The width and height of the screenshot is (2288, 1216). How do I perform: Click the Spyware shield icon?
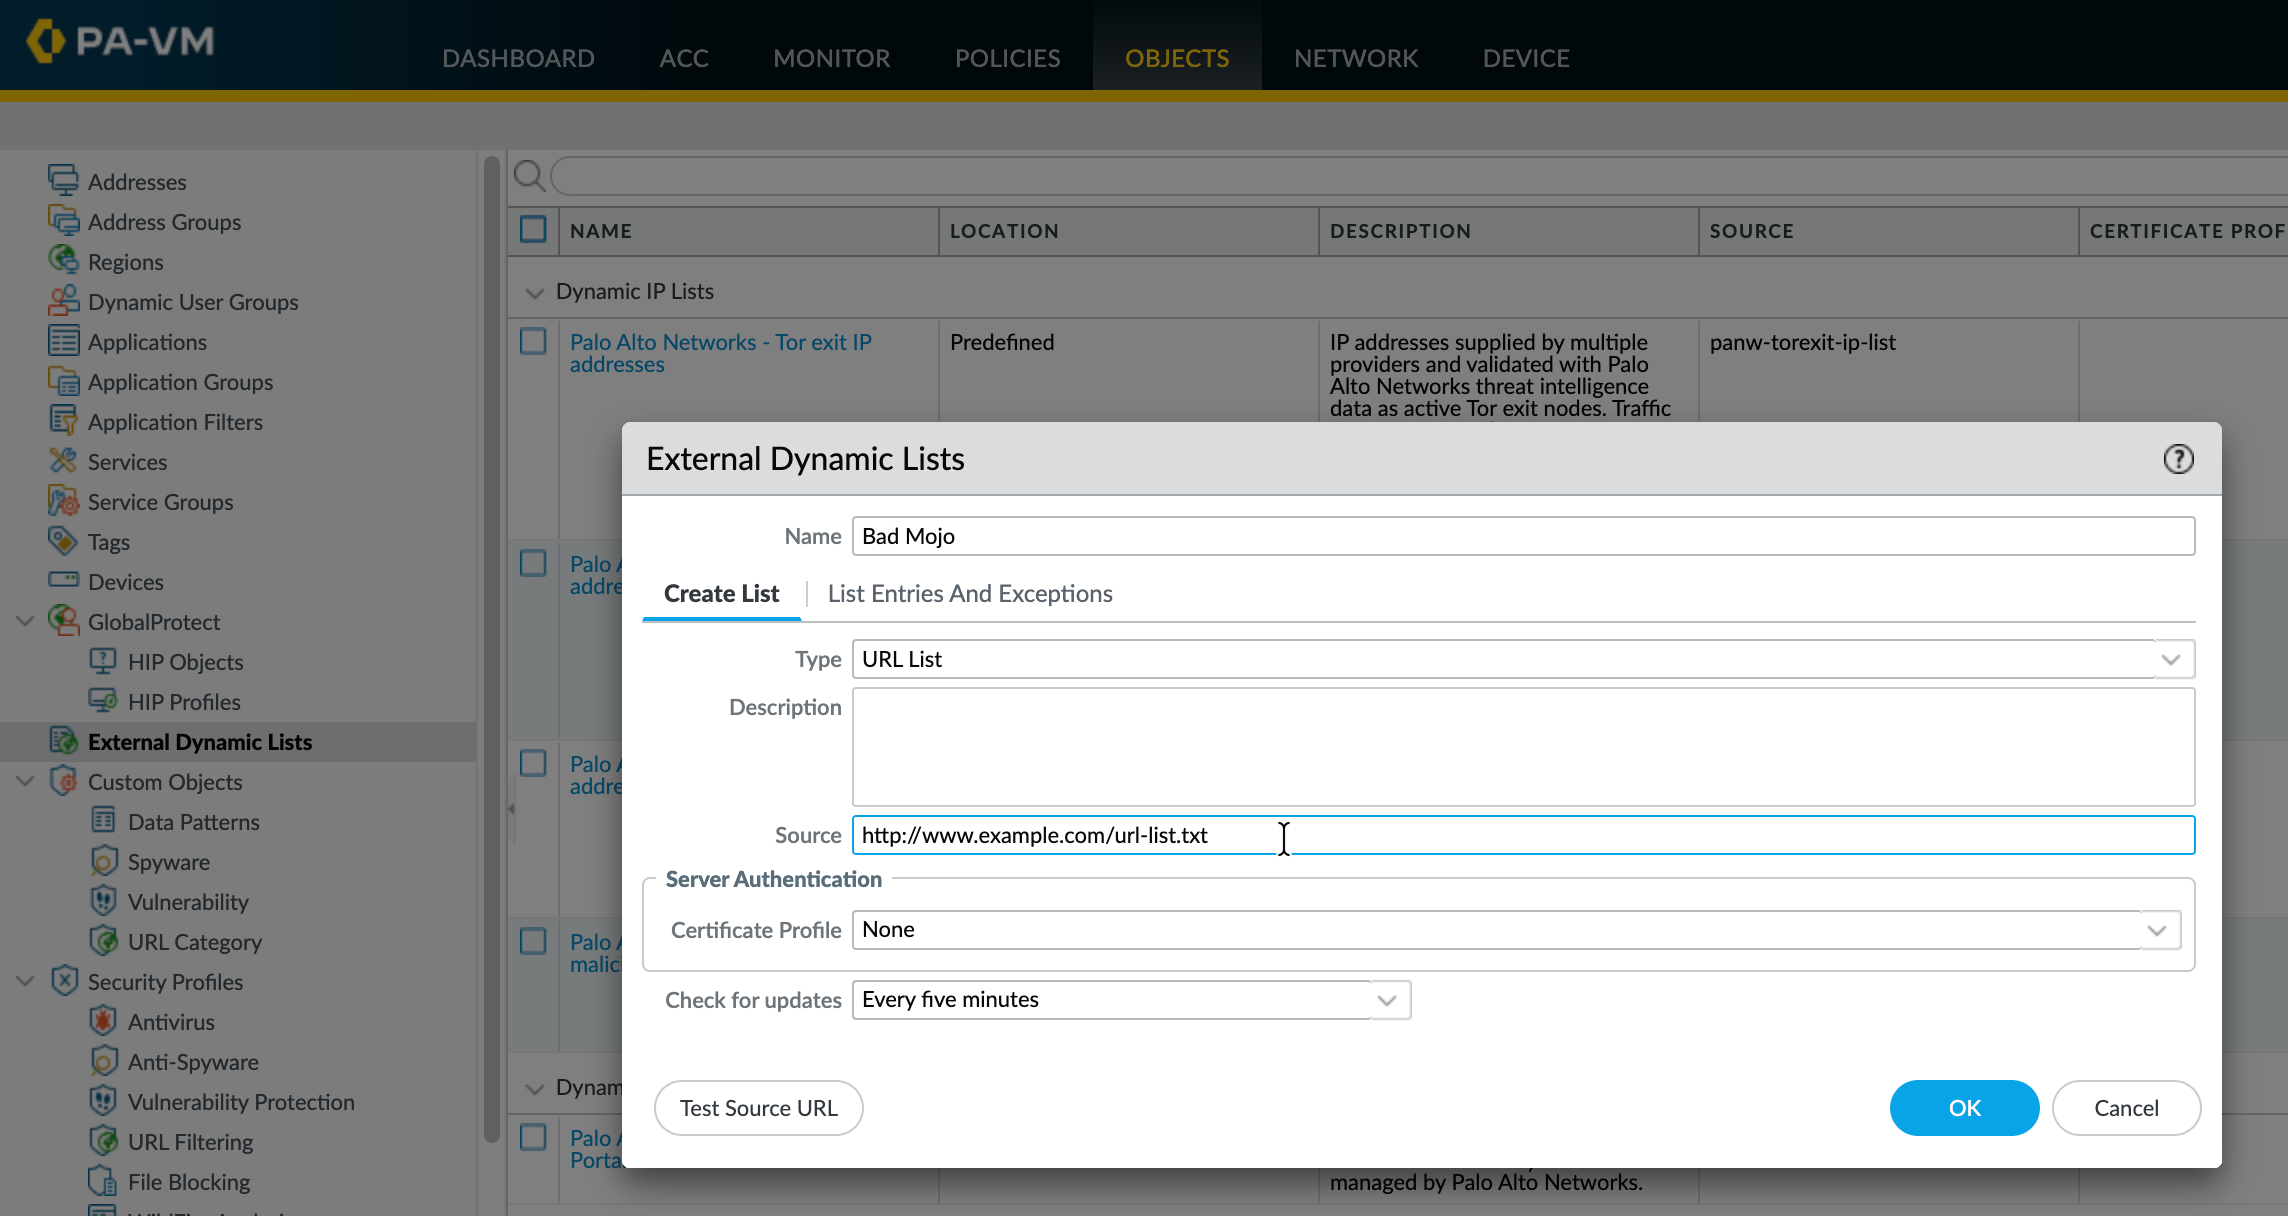tap(103, 861)
